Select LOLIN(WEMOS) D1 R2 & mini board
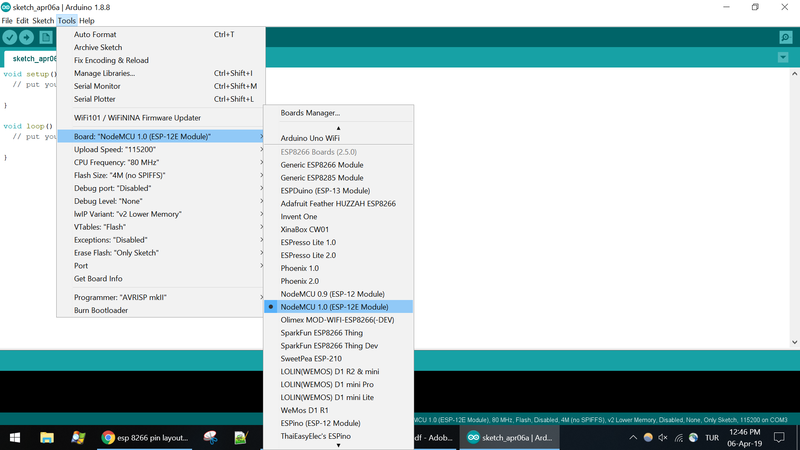Viewport: 800px width, 450px height. [x=338, y=371]
